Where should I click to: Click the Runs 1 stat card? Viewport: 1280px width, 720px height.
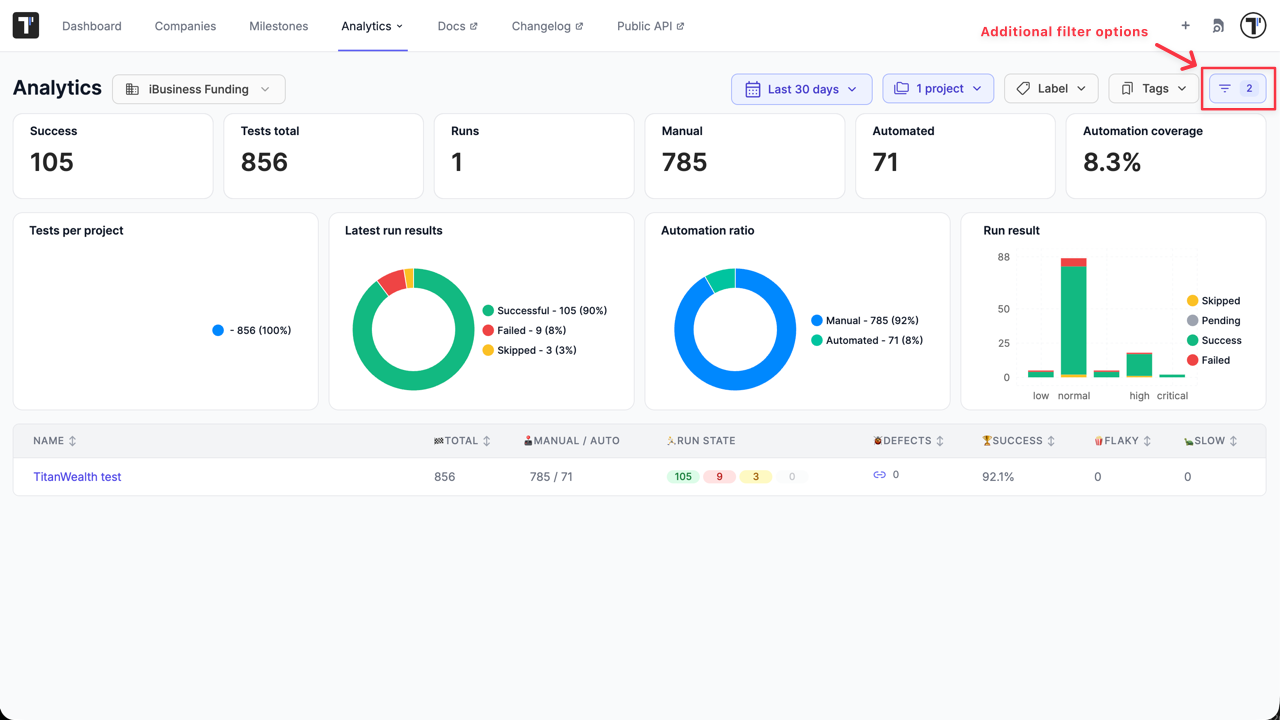pyautogui.click(x=534, y=156)
